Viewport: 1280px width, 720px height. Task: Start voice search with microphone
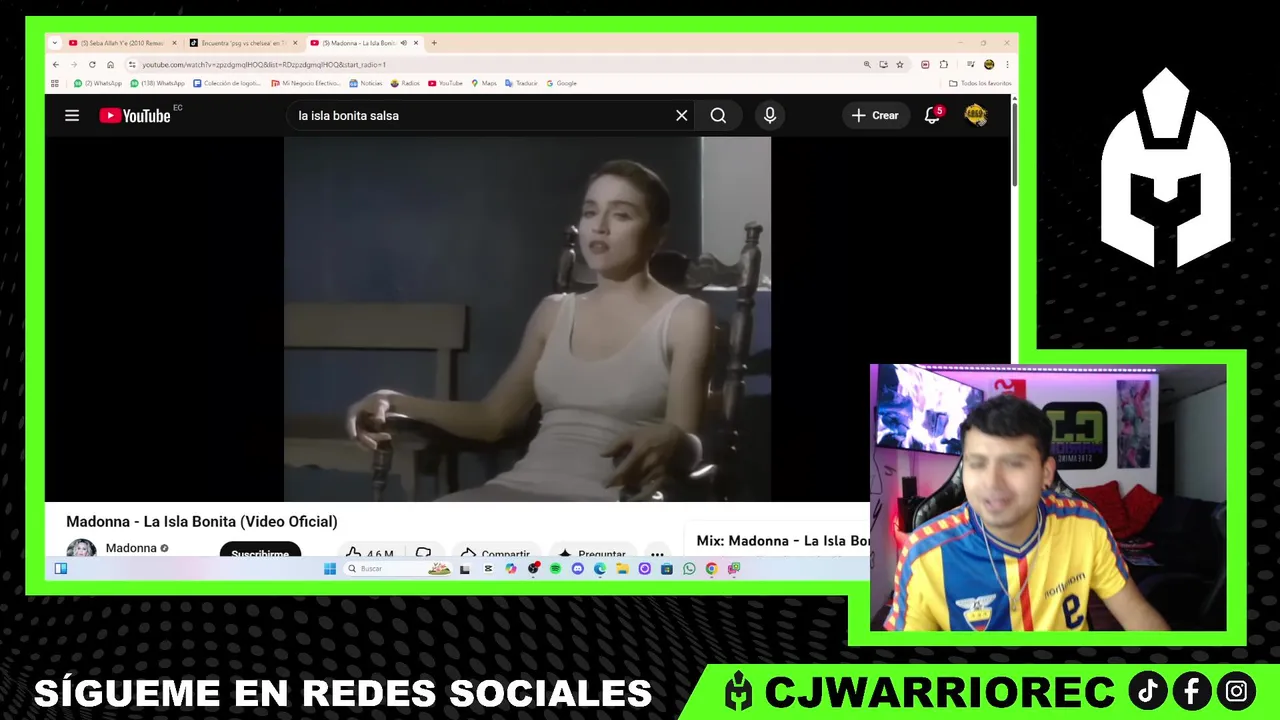[x=770, y=115]
